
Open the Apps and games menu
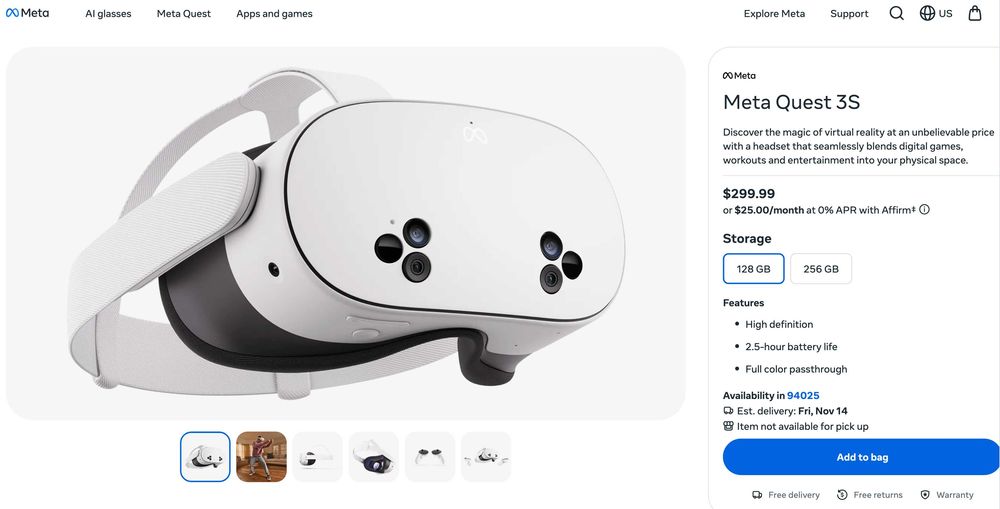click(274, 14)
